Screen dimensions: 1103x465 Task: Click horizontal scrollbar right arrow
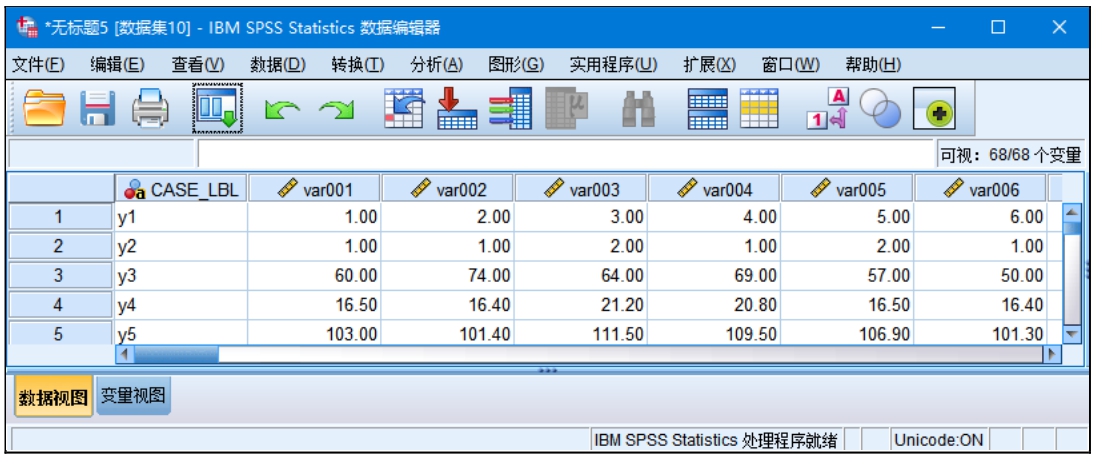[1052, 354]
